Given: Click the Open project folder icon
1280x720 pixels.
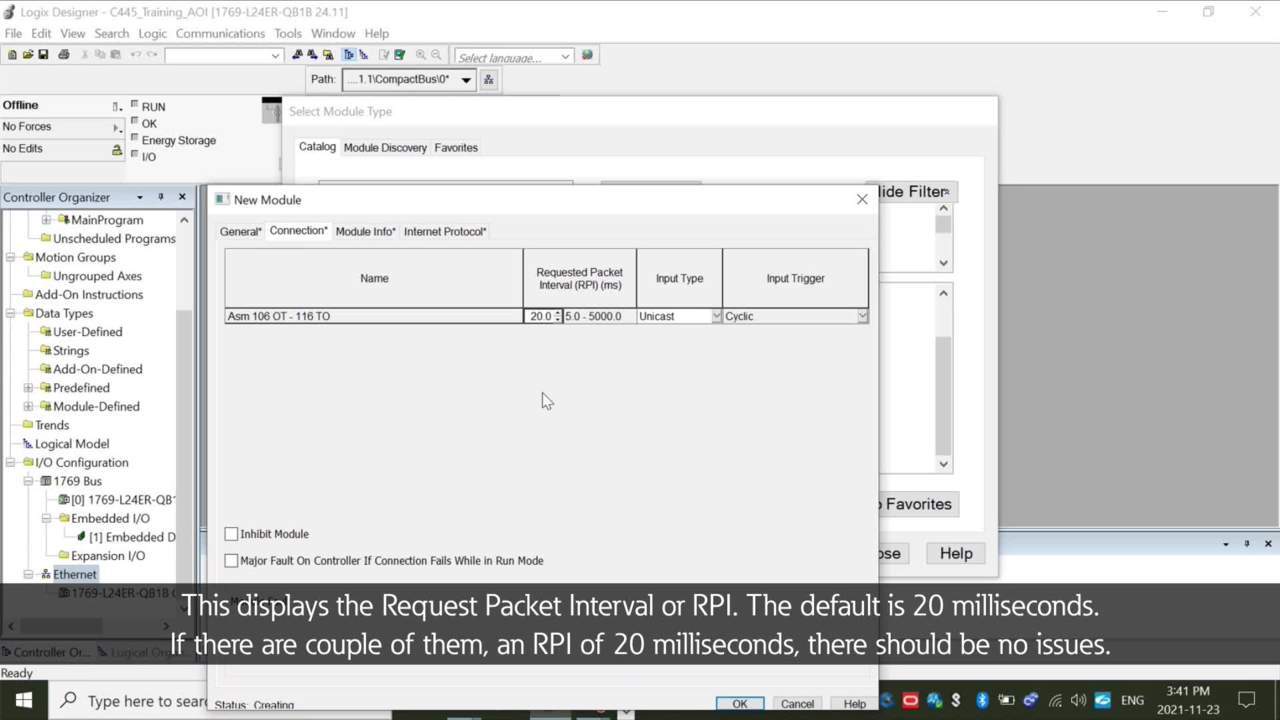Looking at the screenshot, I should point(28,55).
